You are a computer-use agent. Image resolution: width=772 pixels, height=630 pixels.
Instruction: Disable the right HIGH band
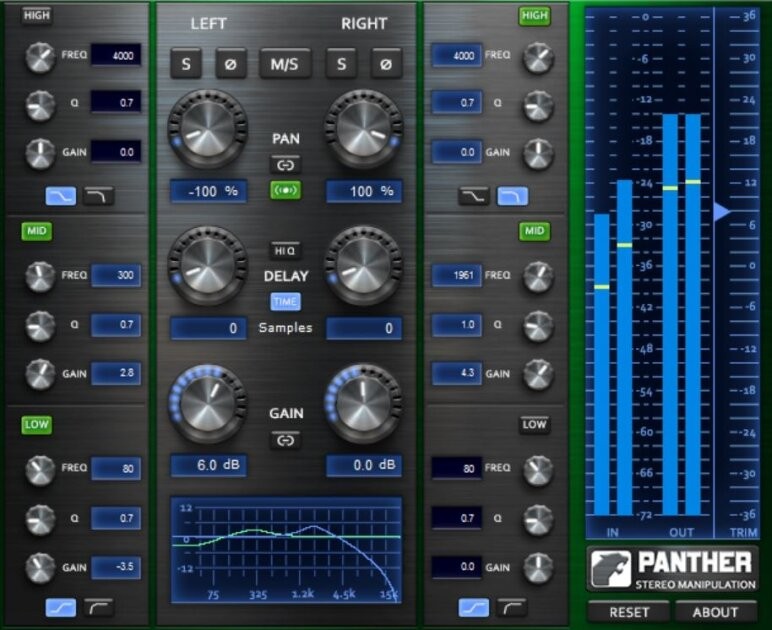click(x=535, y=16)
